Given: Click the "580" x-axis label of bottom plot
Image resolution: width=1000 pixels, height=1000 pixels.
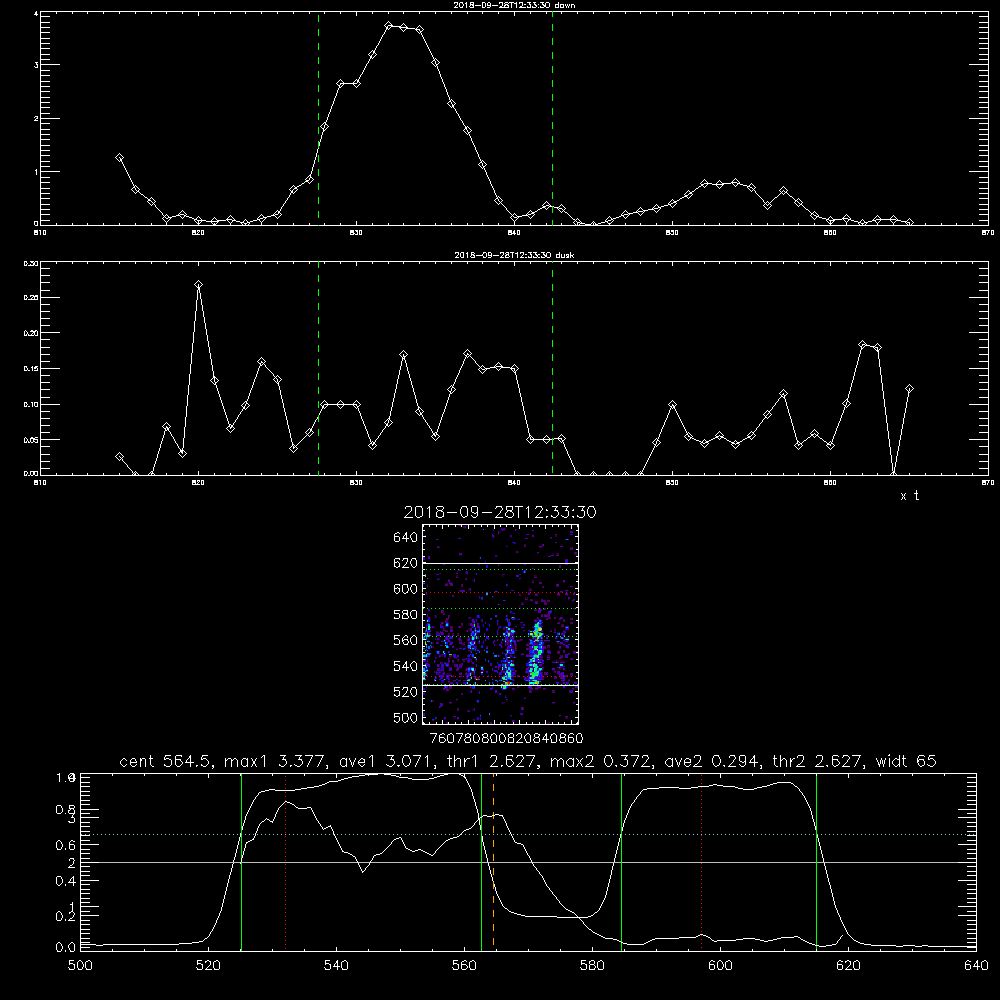Looking at the screenshot, I should pyautogui.click(x=592, y=966).
